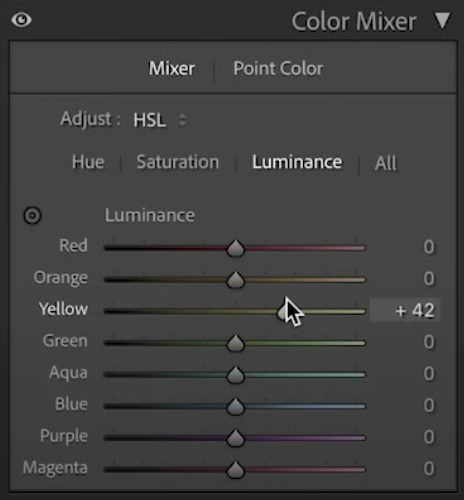The height and width of the screenshot is (500, 464).
Task: Select the Mixer tab
Action: click(x=172, y=69)
